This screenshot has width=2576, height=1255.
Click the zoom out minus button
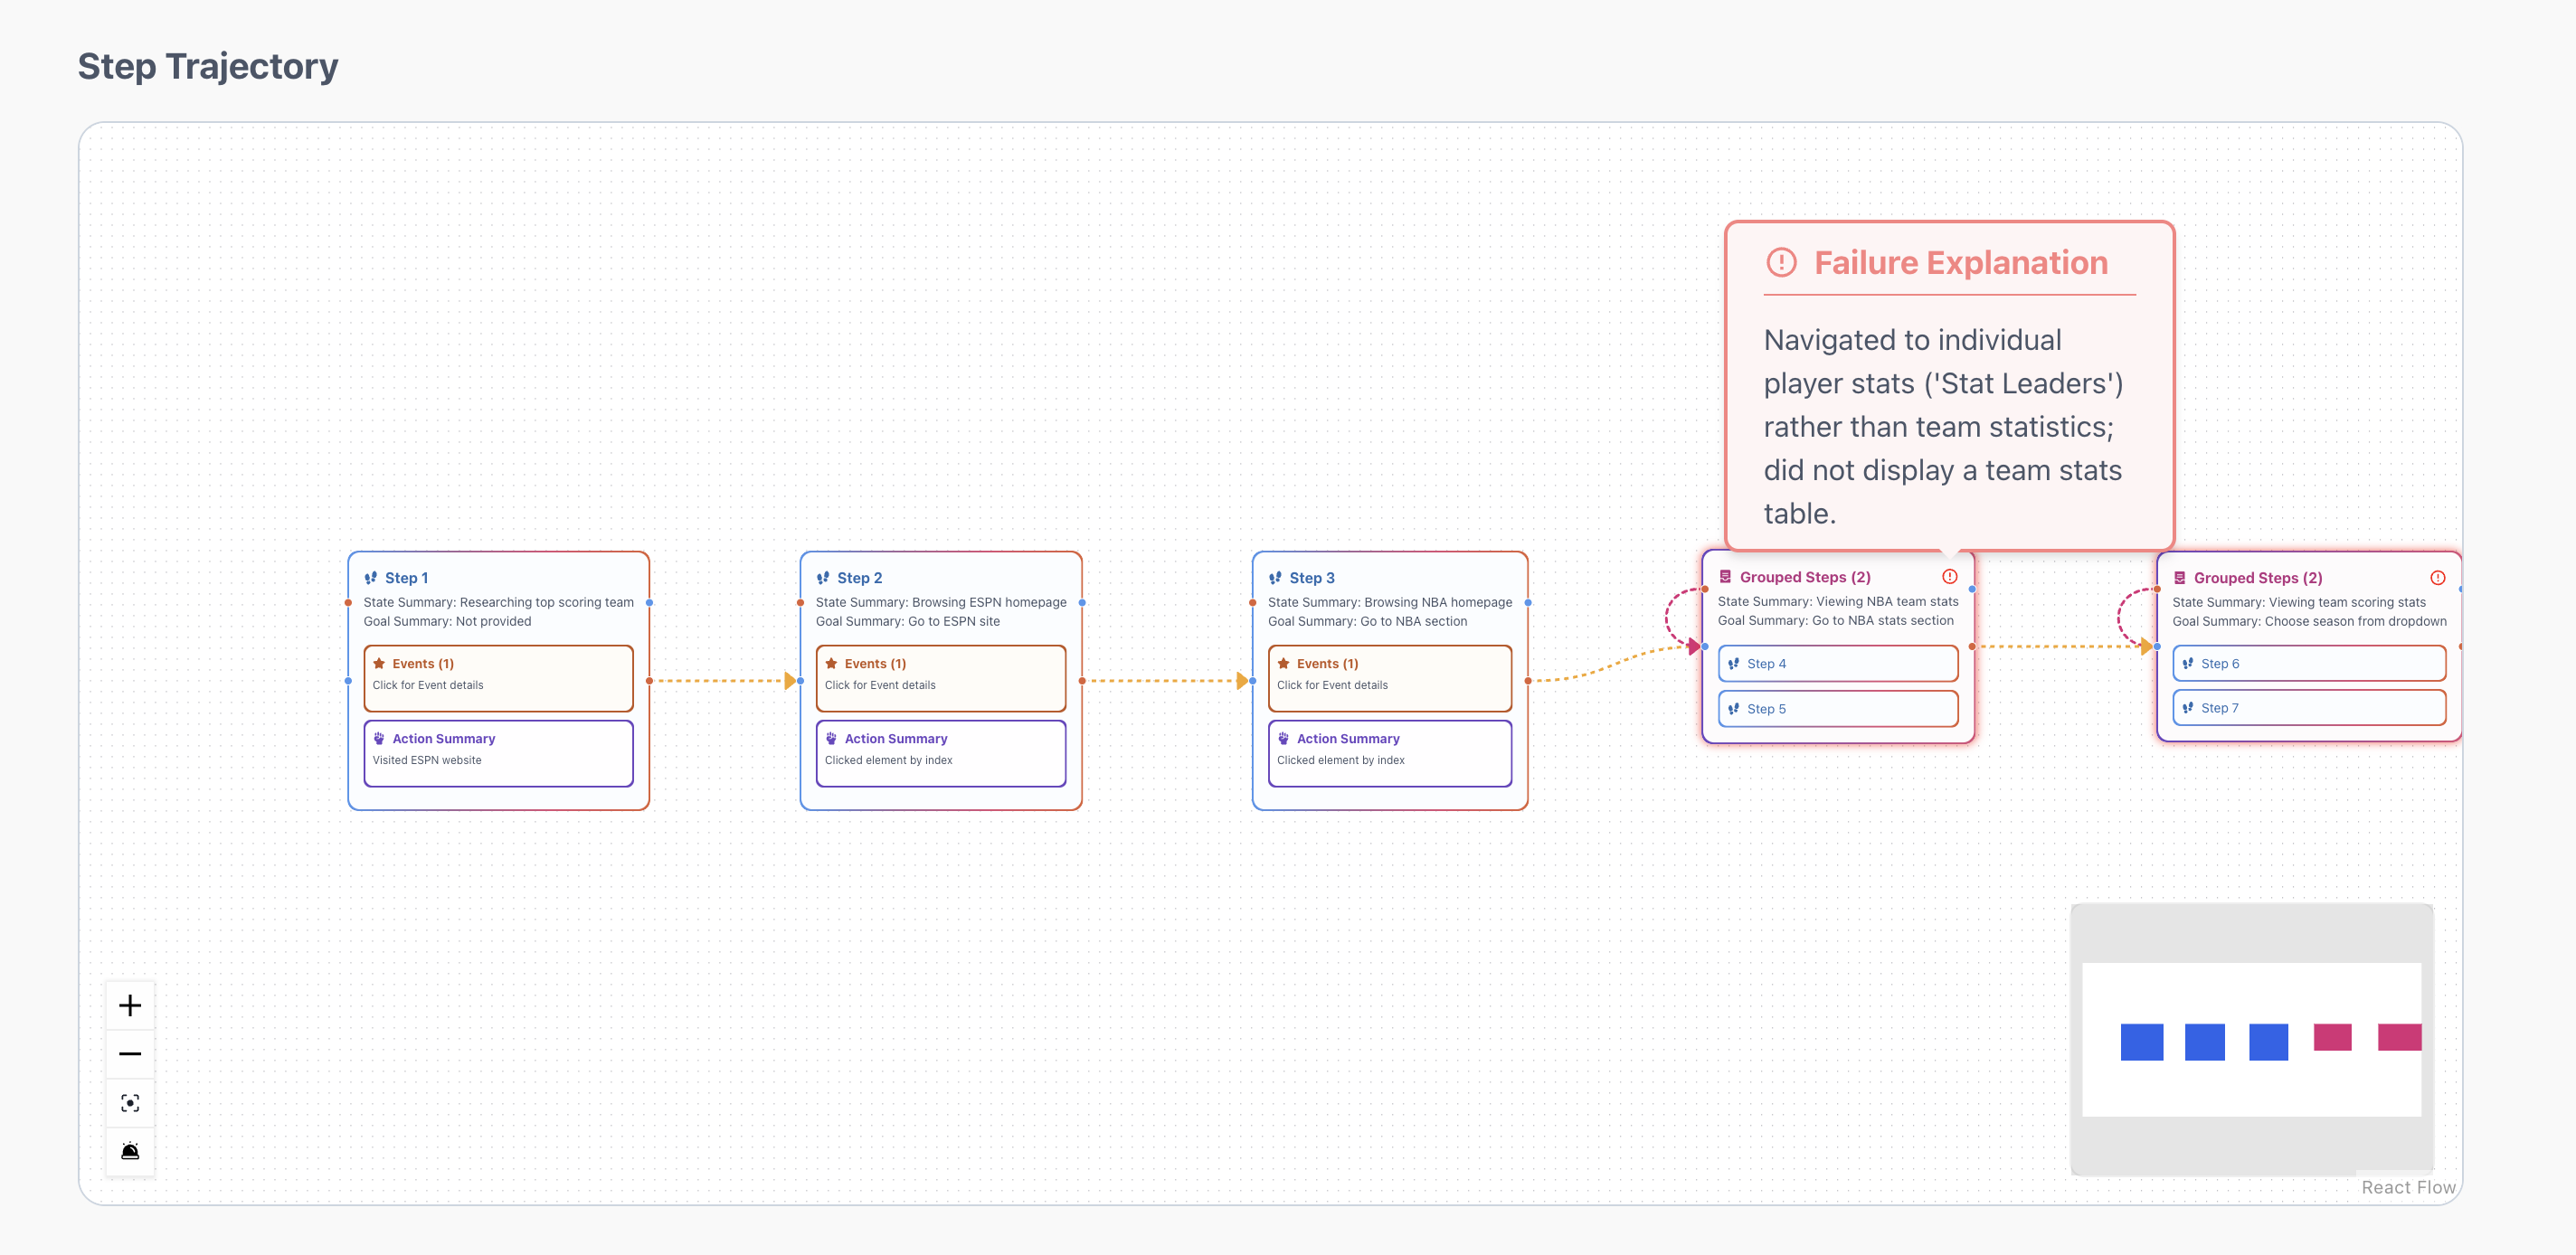(130, 1054)
